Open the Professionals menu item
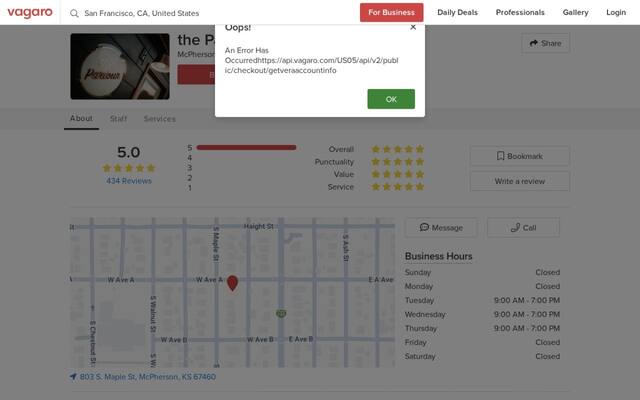Viewport: 640px width, 400px height. (520, 12)
